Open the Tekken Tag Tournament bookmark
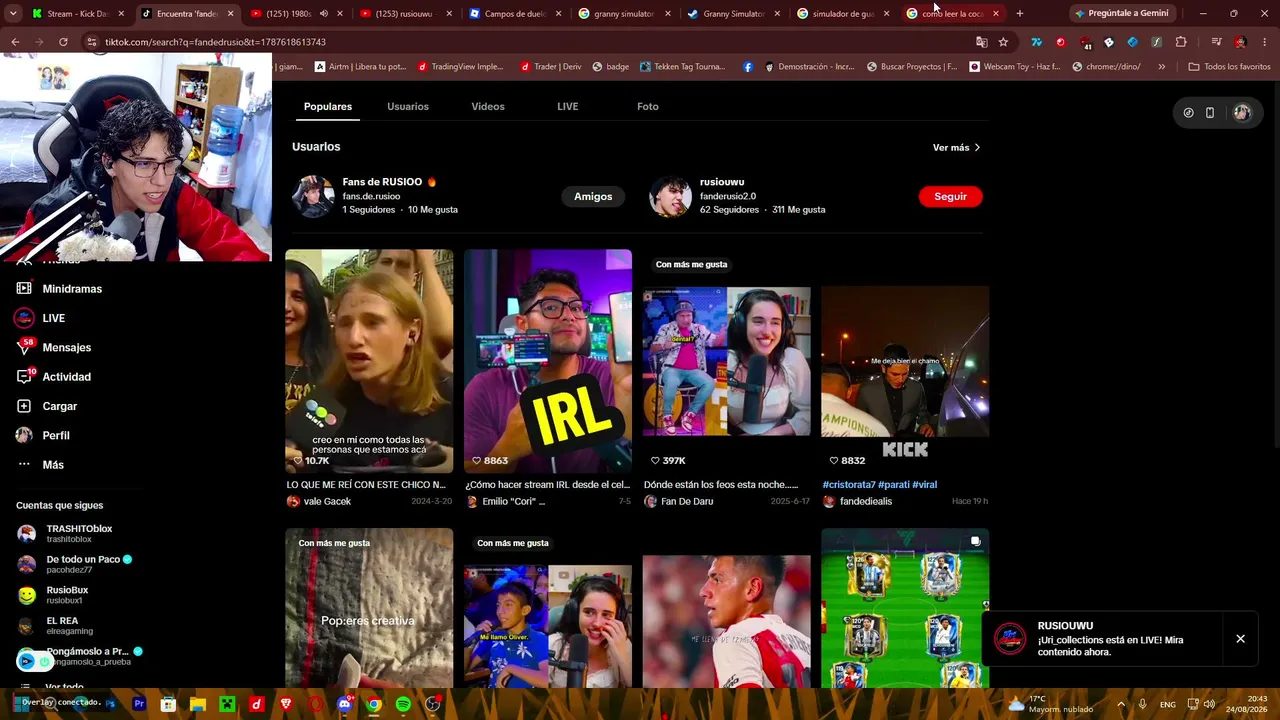 [x=682, y=67]
